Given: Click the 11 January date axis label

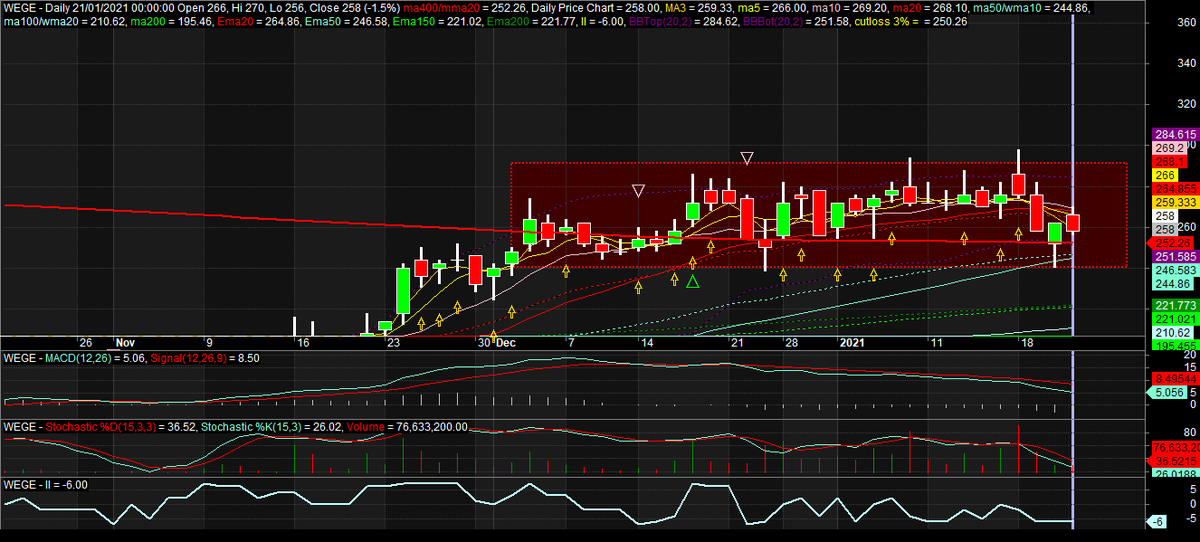Looking at the screenshot, I should tap(936, 342).
